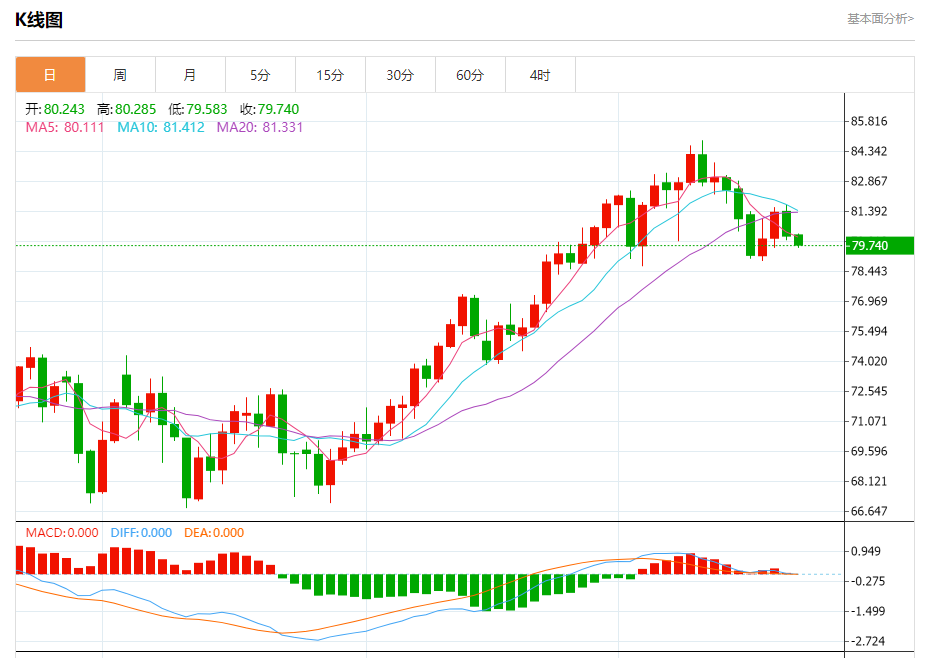927x658 pixels.
Task: Click the 高:80.285 high price value
Action: click(x=127, y=109)
